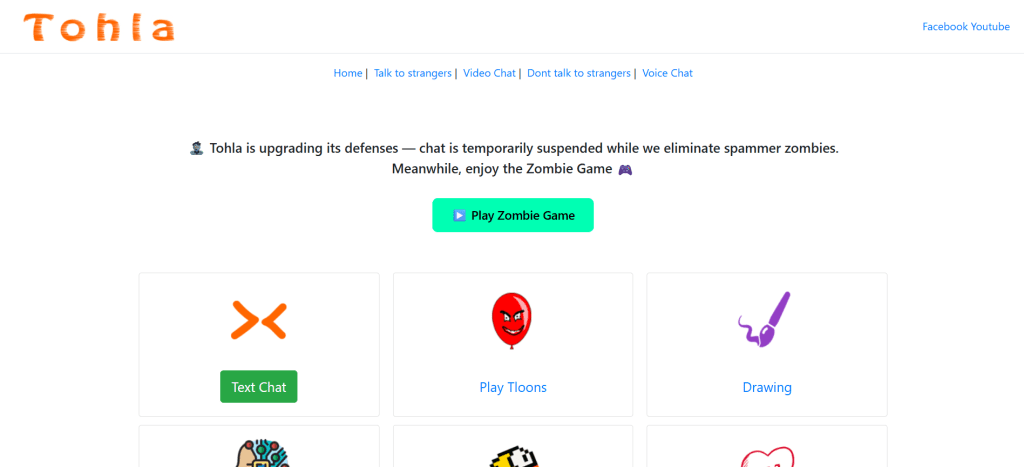The width and height of the screenshot is (1024, 467).
Task: Click the orange Text Chat arrows icon
Action: pyautogui.click(x=259, y=321)
